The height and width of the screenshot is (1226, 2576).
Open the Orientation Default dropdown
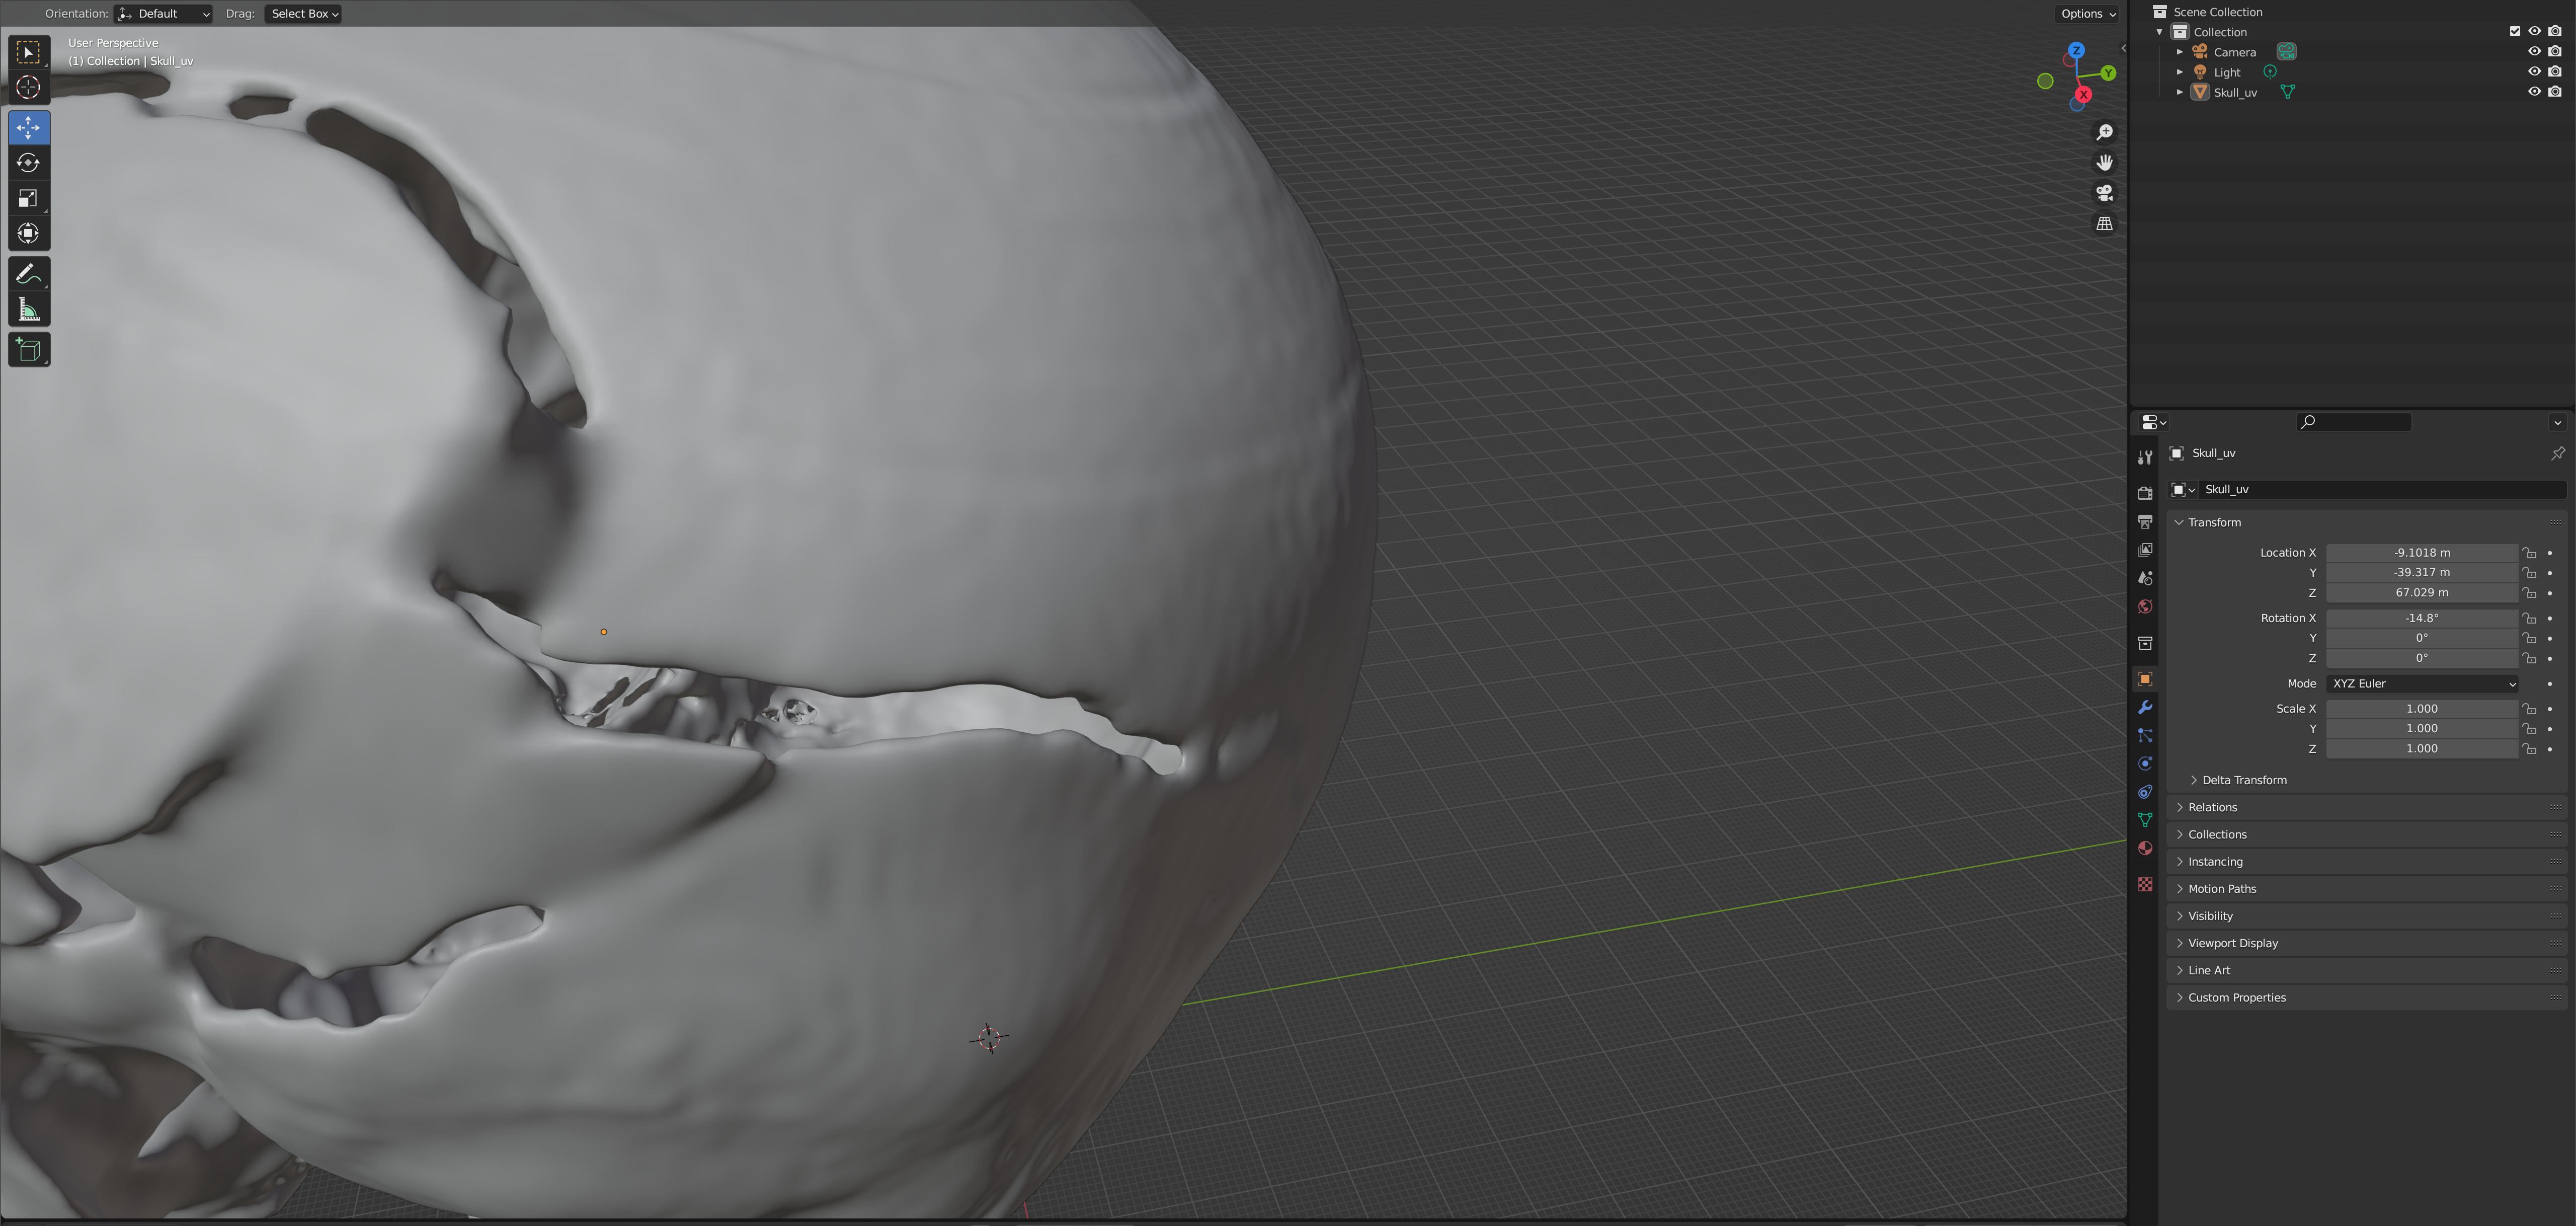164,13
